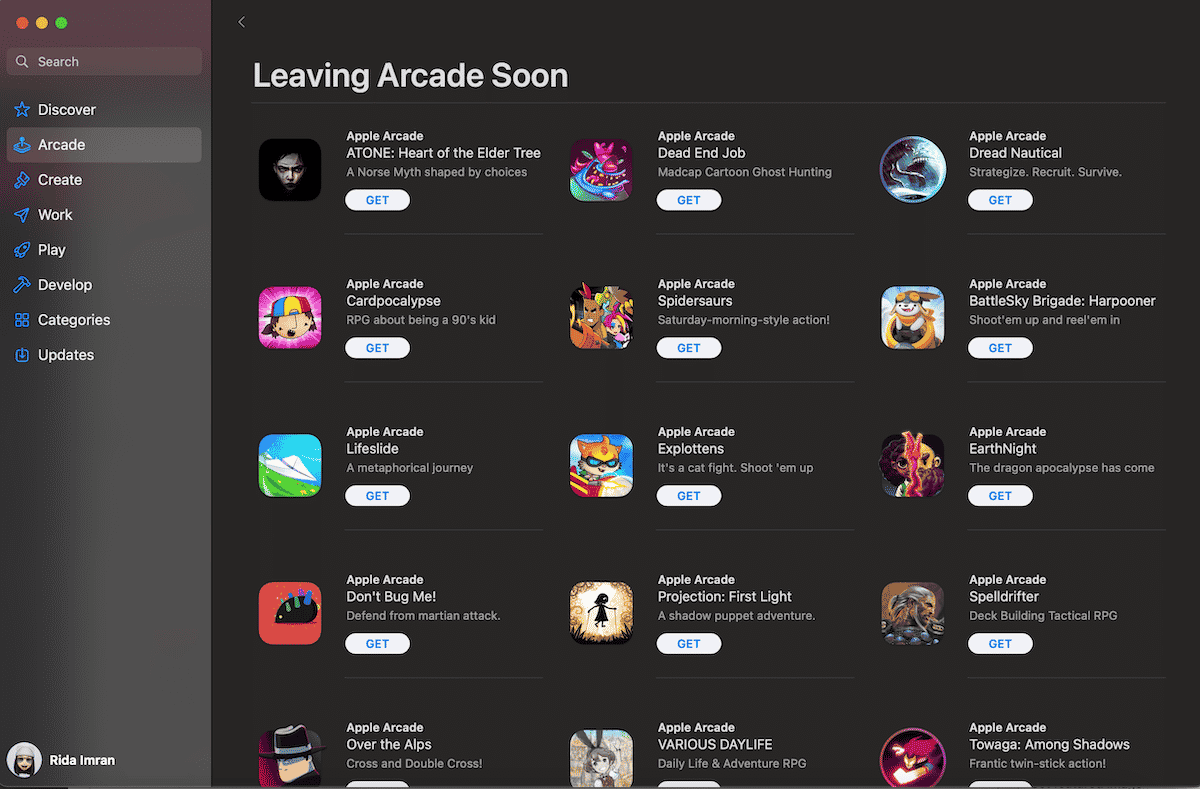Open the Spidersaurs game icon

[601, 318]
